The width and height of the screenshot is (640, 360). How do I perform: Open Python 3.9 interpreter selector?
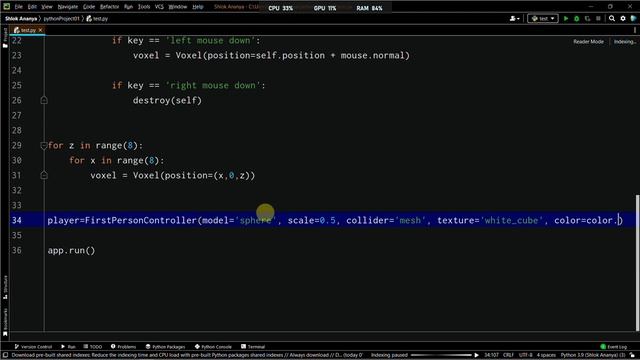pyautogui.click(x=593, y=355)
